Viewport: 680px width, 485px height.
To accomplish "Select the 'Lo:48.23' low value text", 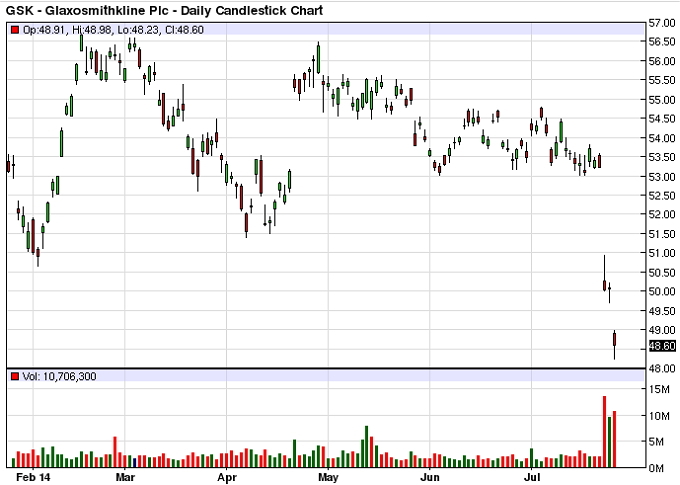I will (137, 30).
